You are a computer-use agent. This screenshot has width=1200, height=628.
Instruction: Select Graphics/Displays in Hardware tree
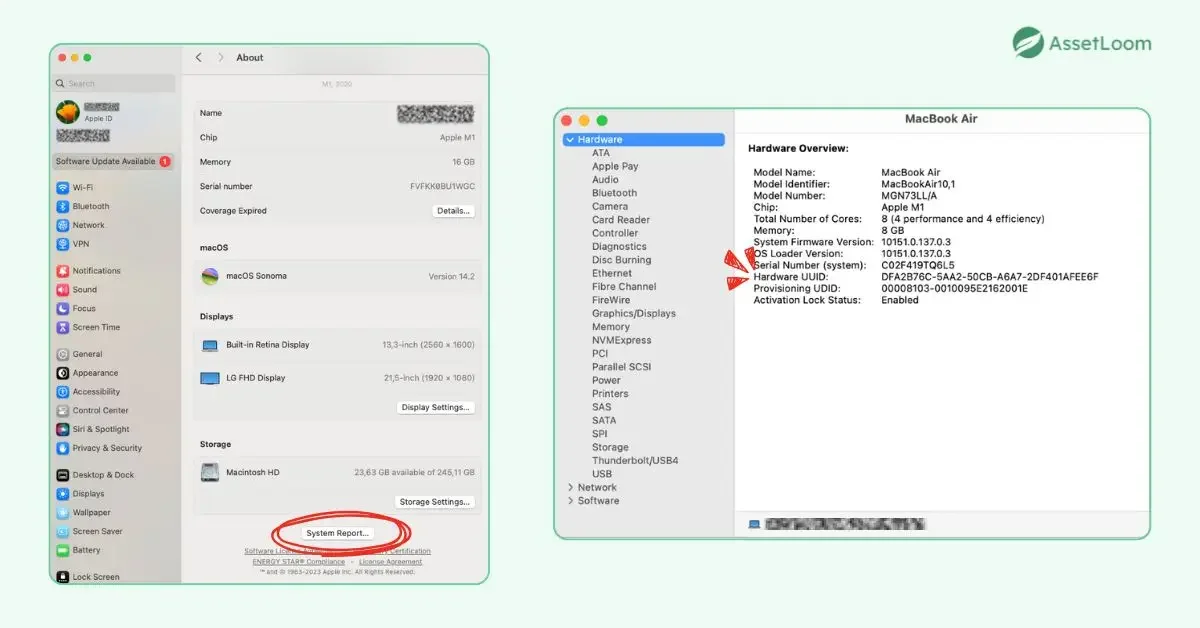[x=634, y=313]
